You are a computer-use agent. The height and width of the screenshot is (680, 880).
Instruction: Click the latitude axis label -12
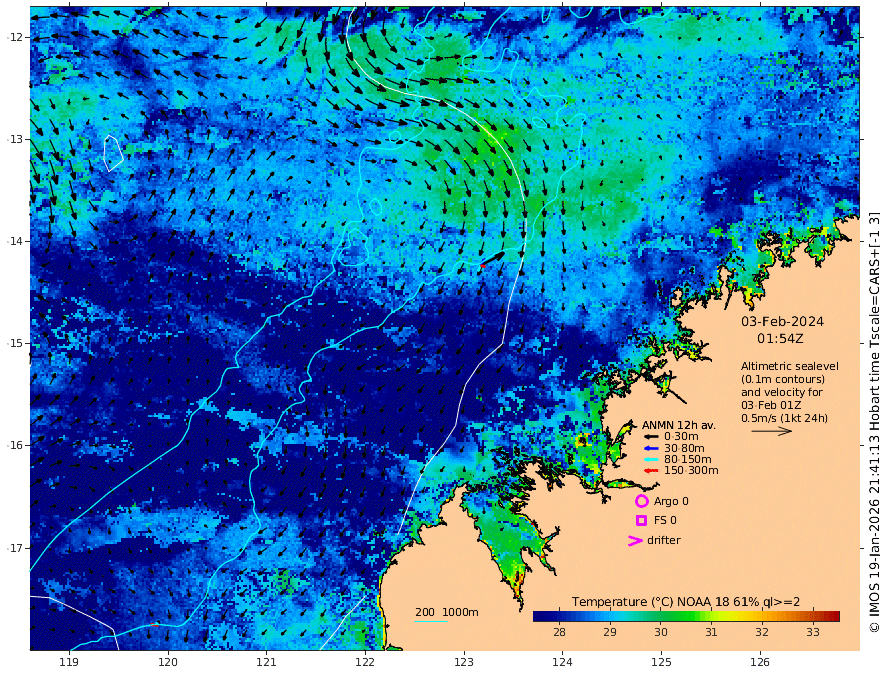(x=15, y=37)
